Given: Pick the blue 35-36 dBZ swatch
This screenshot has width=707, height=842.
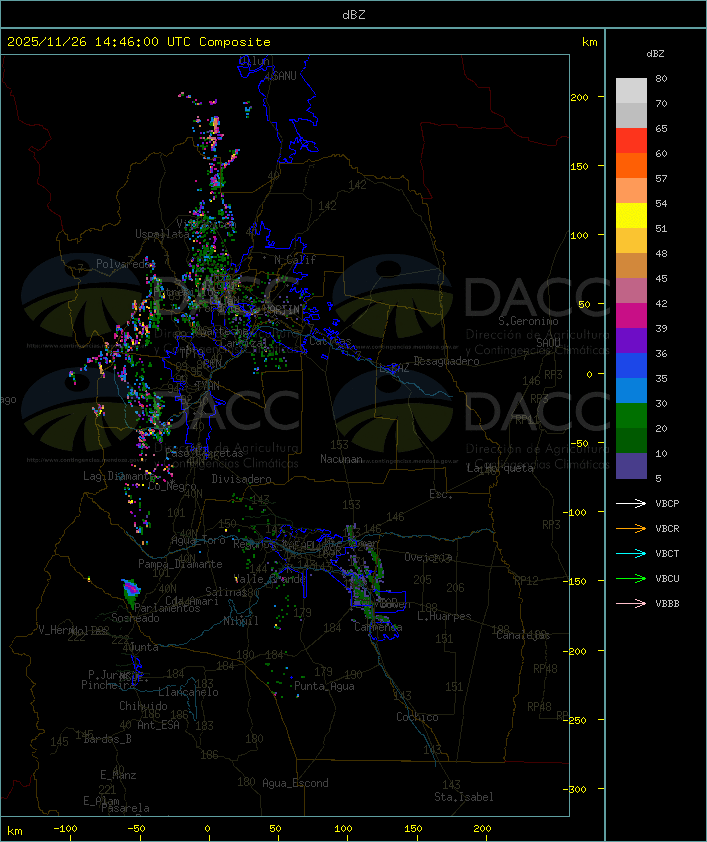Looking at the screenshot, I should click(631, 366).
